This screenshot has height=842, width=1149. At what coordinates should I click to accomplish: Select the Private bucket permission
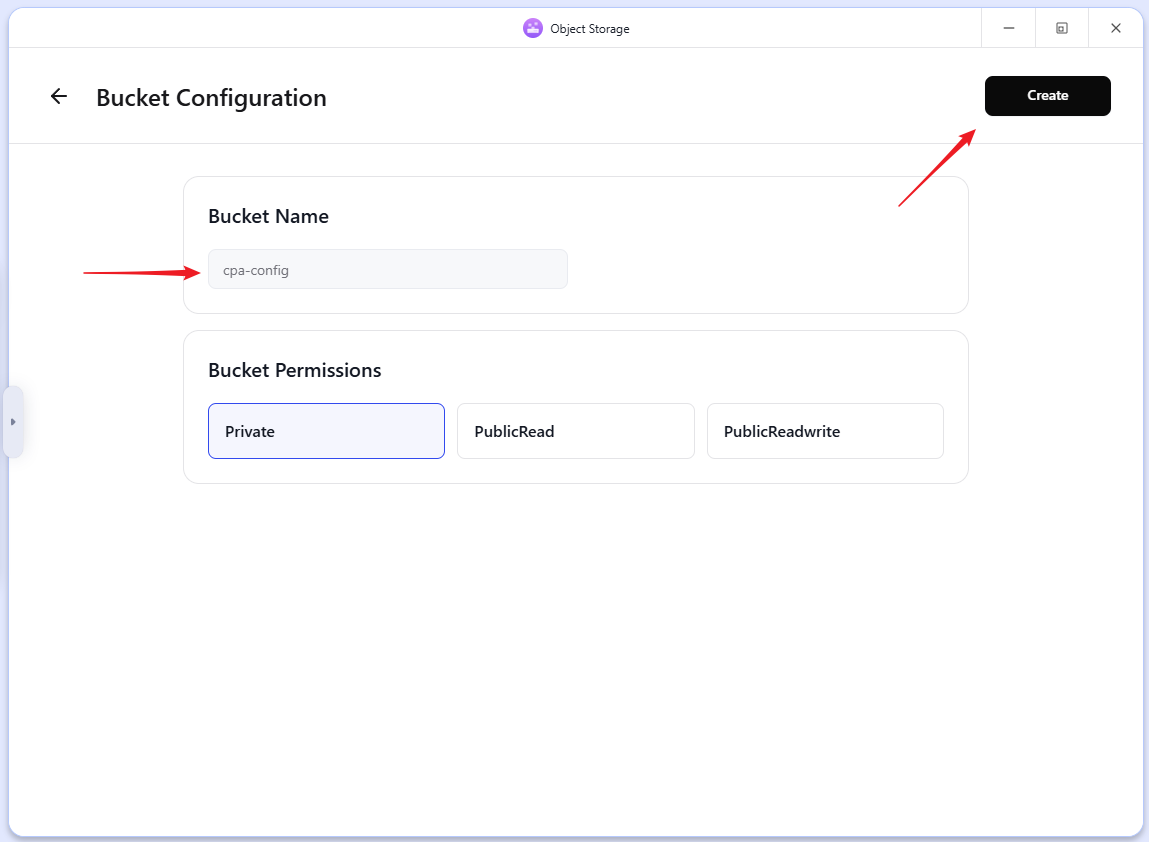(326, 431)
